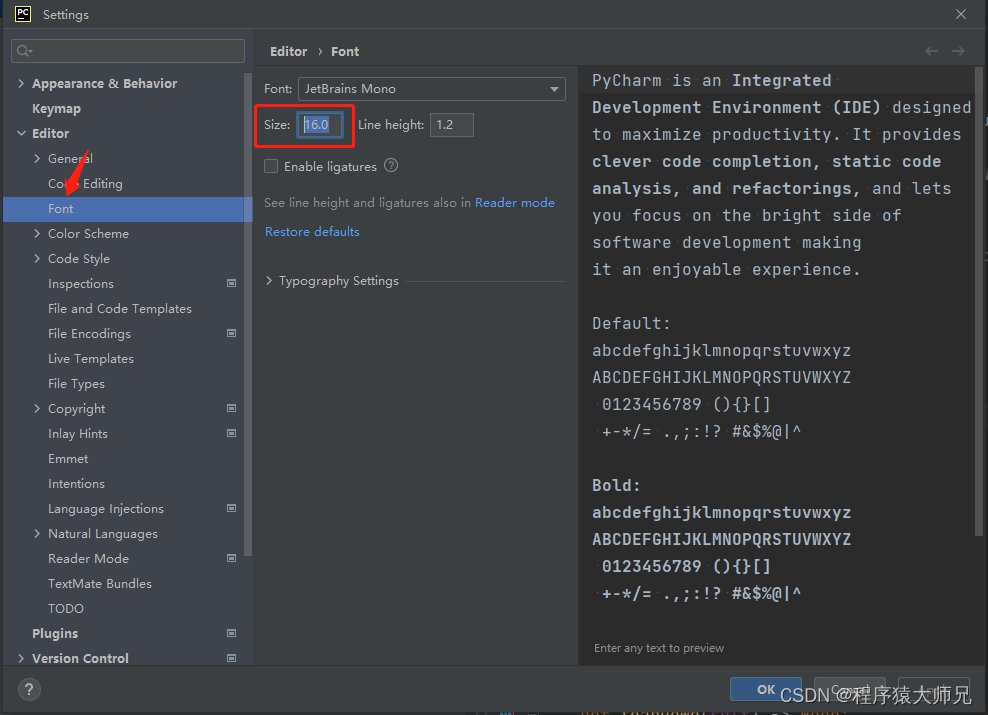988x715 pixels.
Task: Open Reader Mode settings page
Action: pos(88,559)
